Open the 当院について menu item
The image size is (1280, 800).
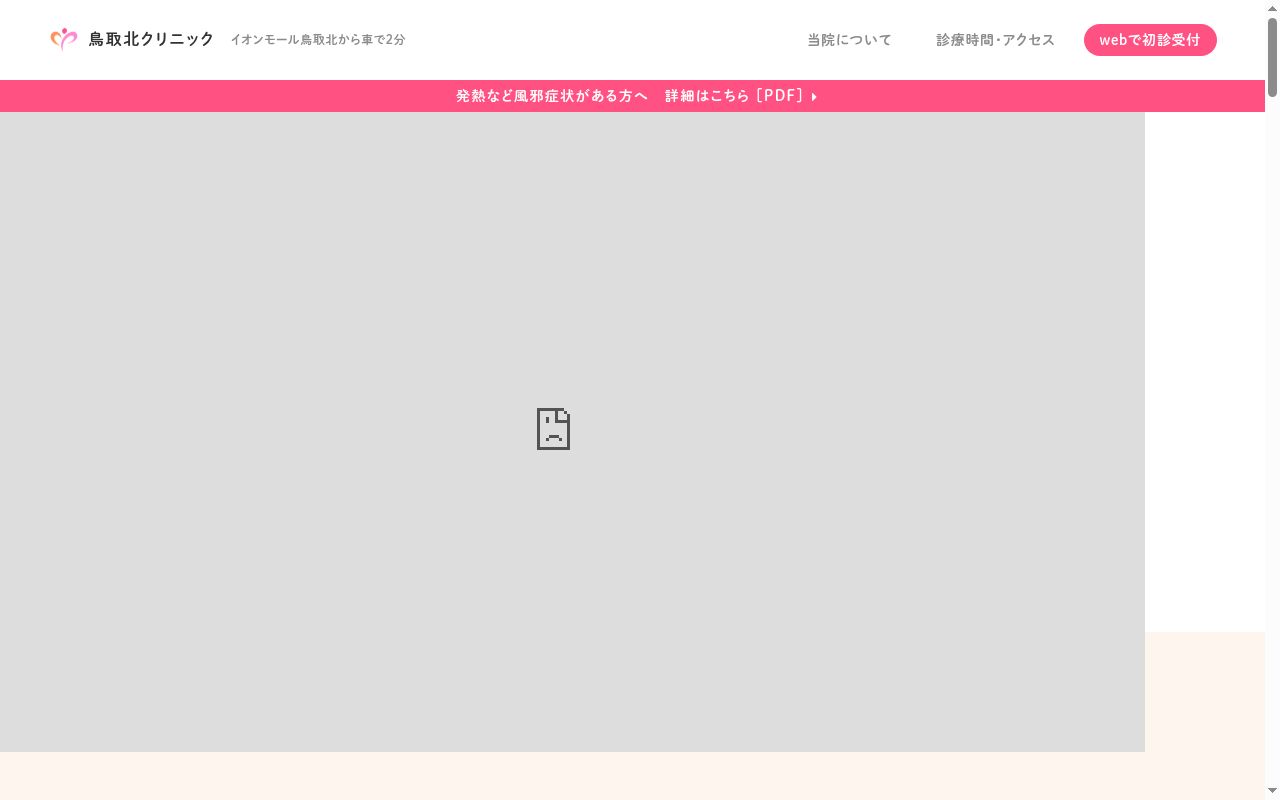(x=849, y=40)
